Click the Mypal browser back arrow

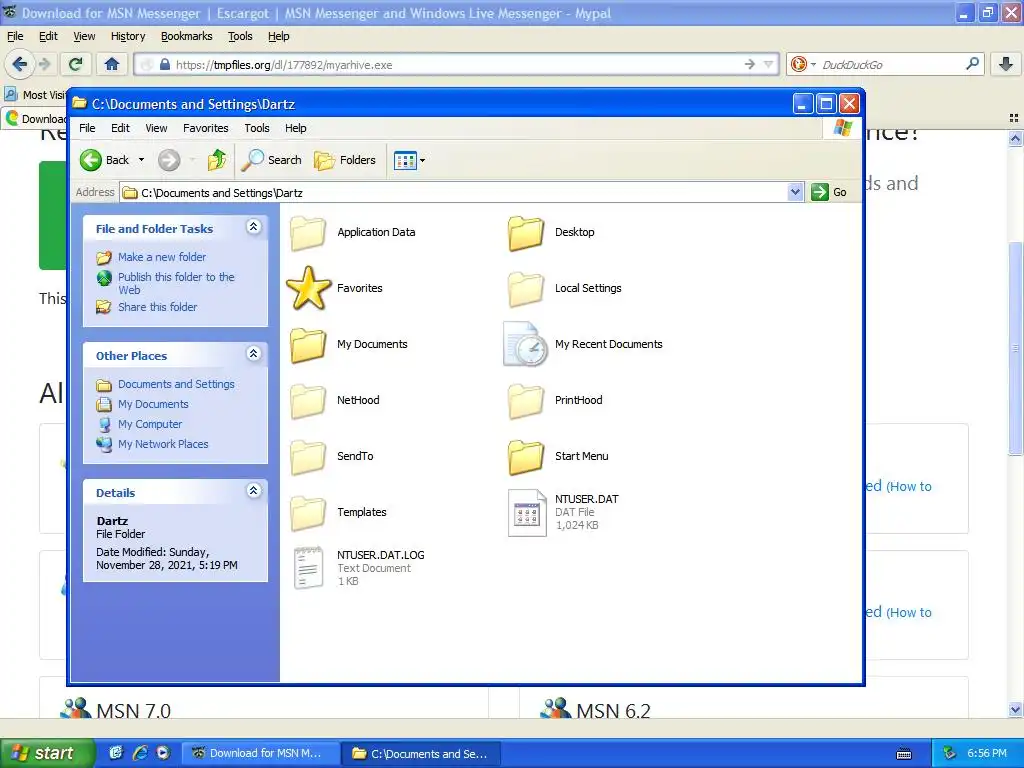[20, 64]
